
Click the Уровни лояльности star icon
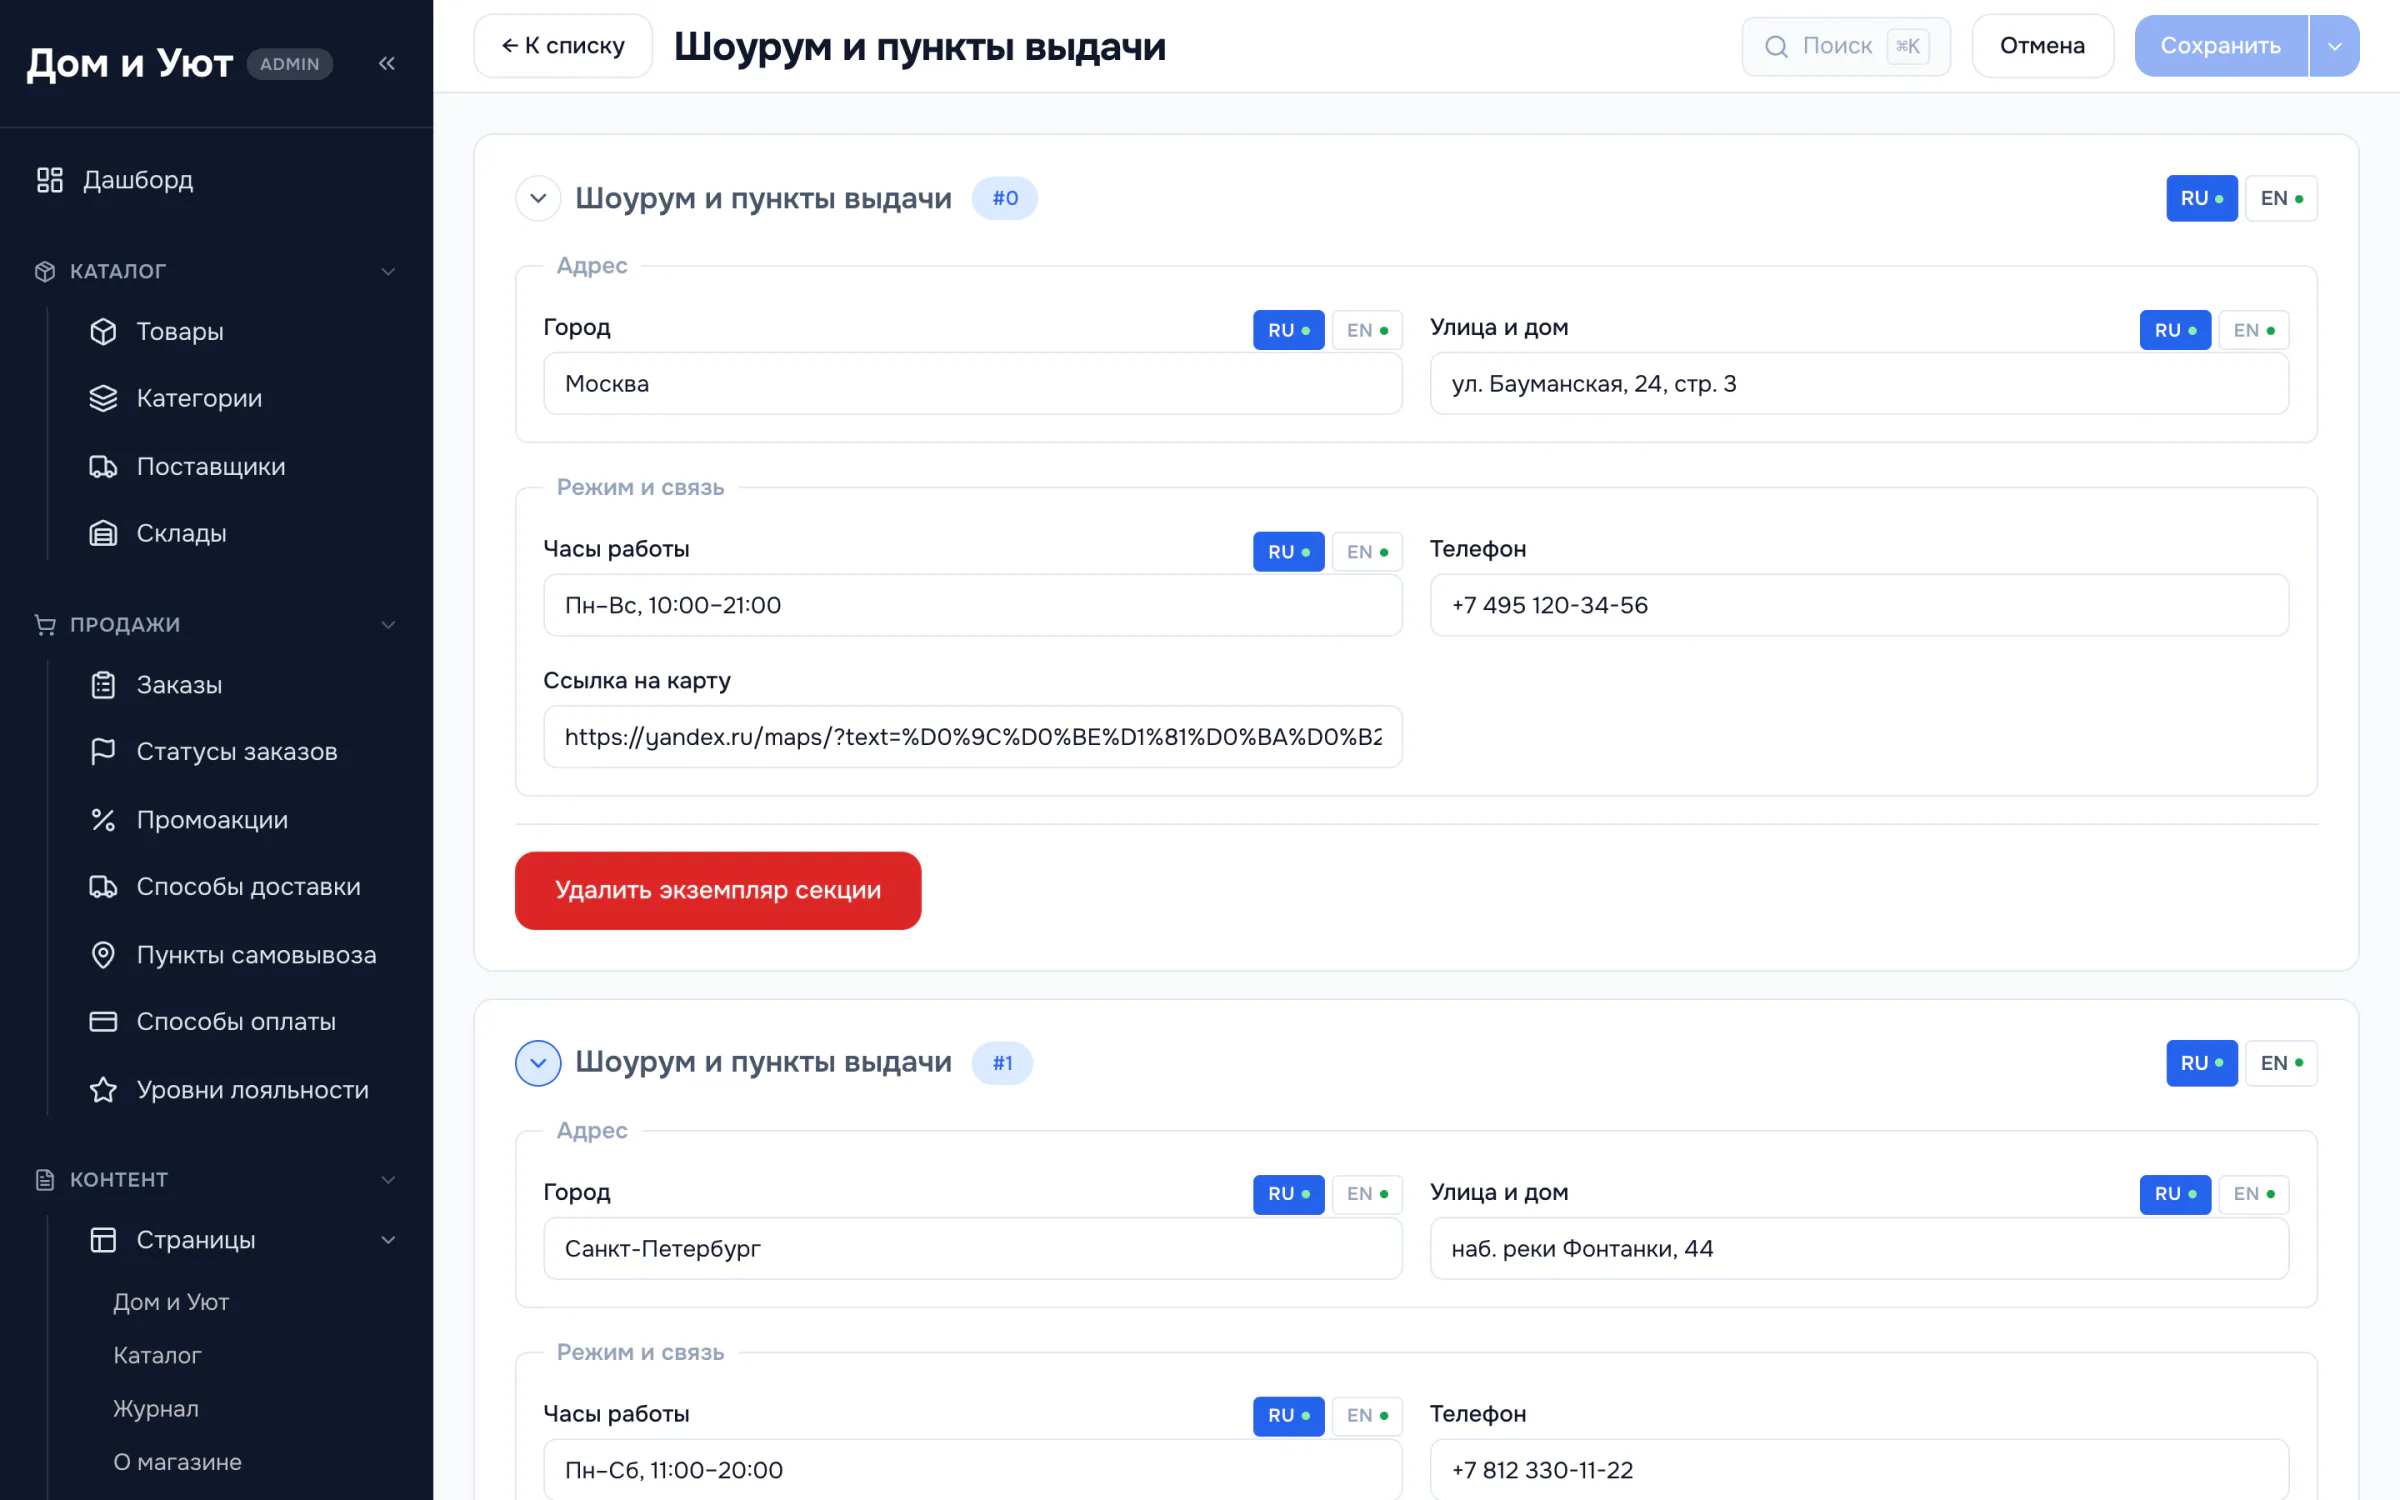click(x=103, y=1090)
